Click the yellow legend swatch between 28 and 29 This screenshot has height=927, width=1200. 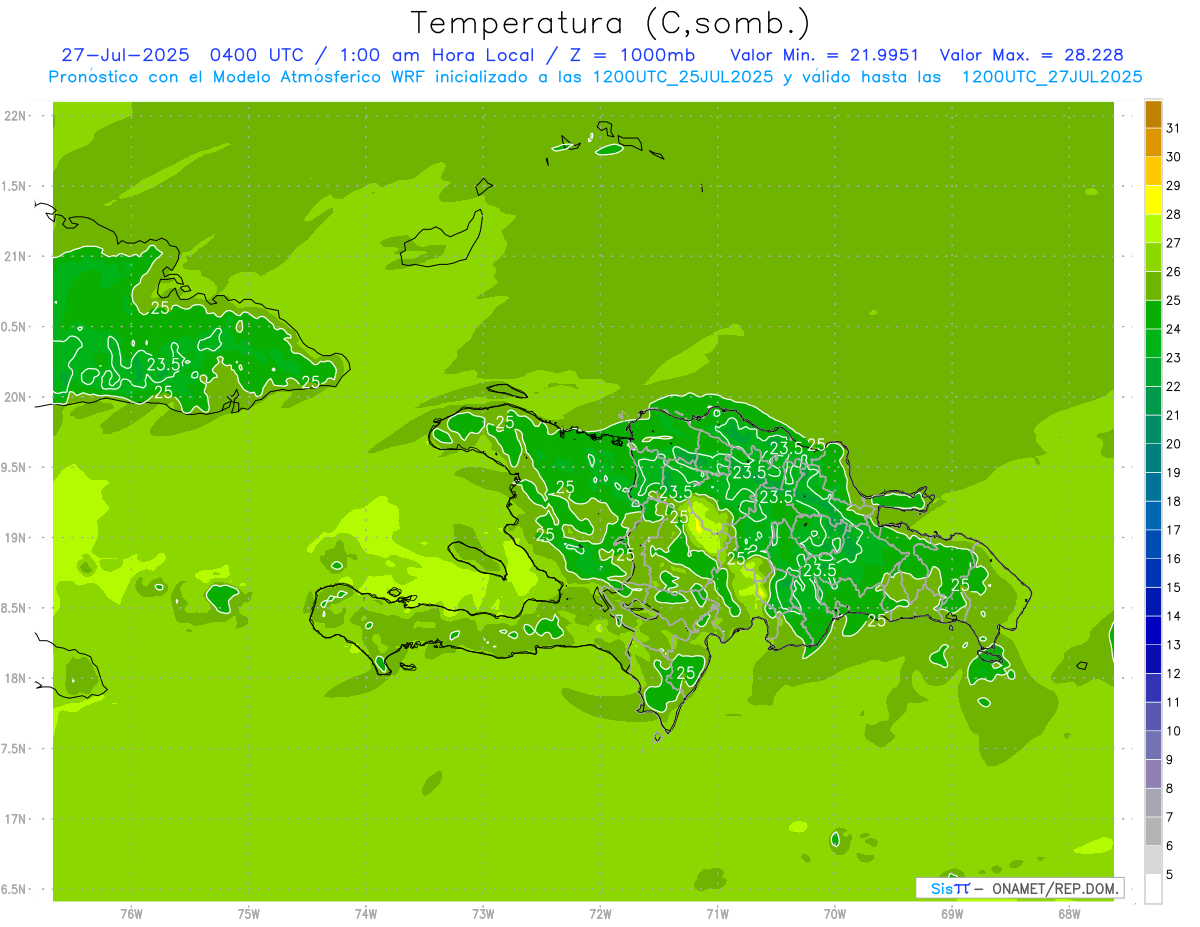[x=1153, y=200]
